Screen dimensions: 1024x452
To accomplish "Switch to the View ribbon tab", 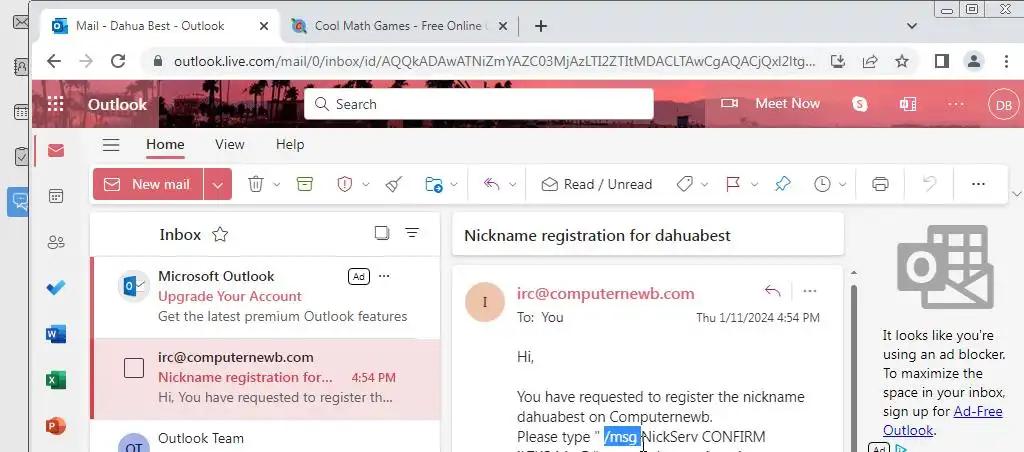I will (x=230, y=144).
